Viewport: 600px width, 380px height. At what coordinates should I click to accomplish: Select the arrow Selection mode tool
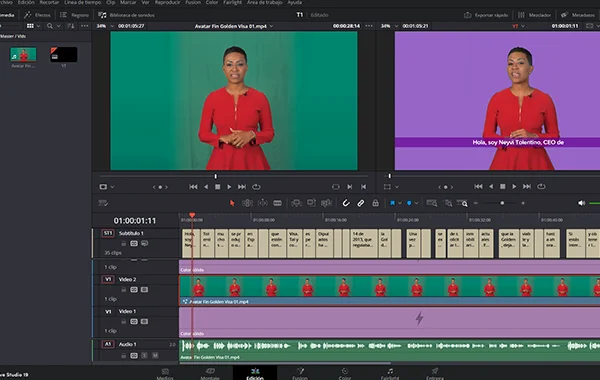[232, 203]
